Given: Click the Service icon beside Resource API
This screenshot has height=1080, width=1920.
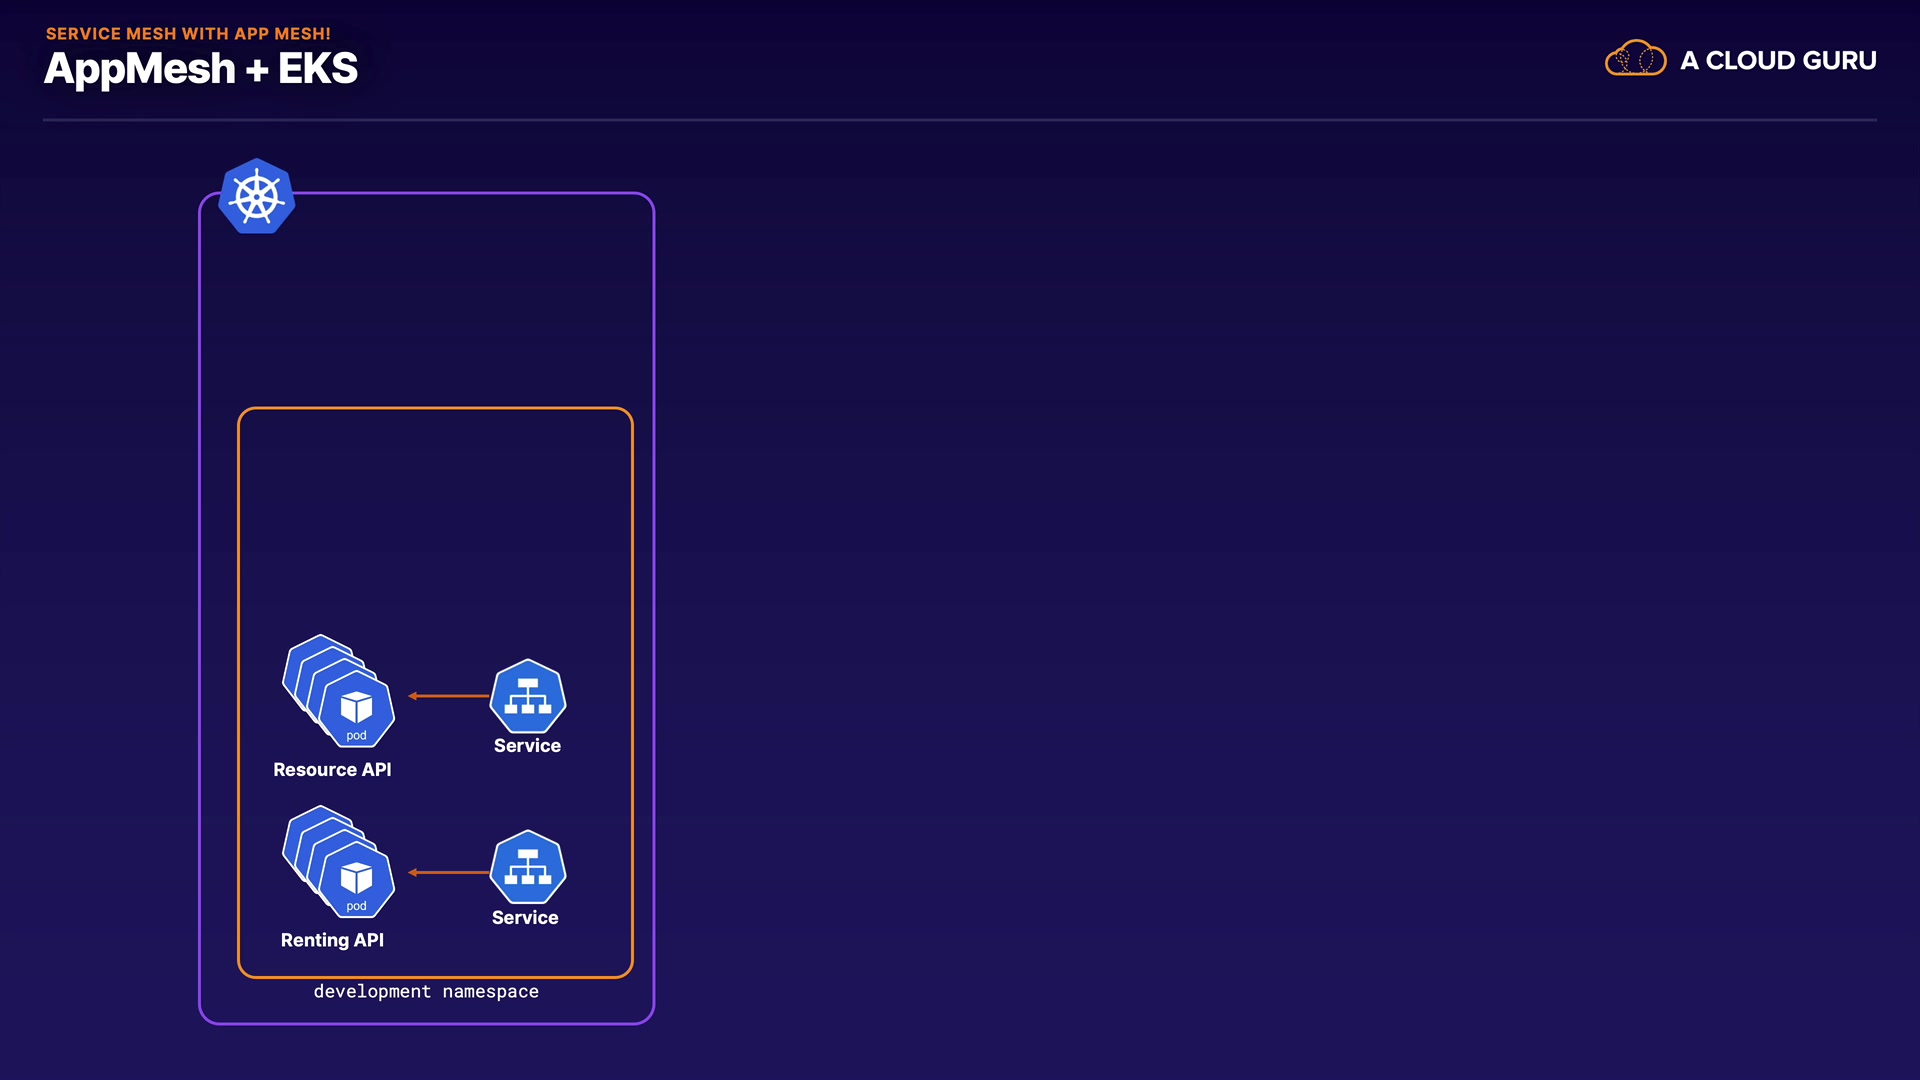Looking at the screenshot, I should (x=527, y=696).
